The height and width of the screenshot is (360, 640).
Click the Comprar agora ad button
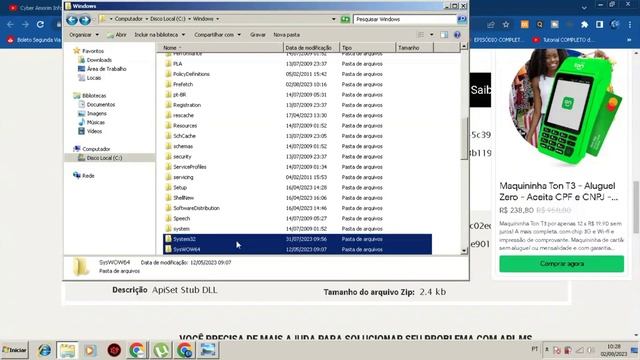tap(561, 264)
